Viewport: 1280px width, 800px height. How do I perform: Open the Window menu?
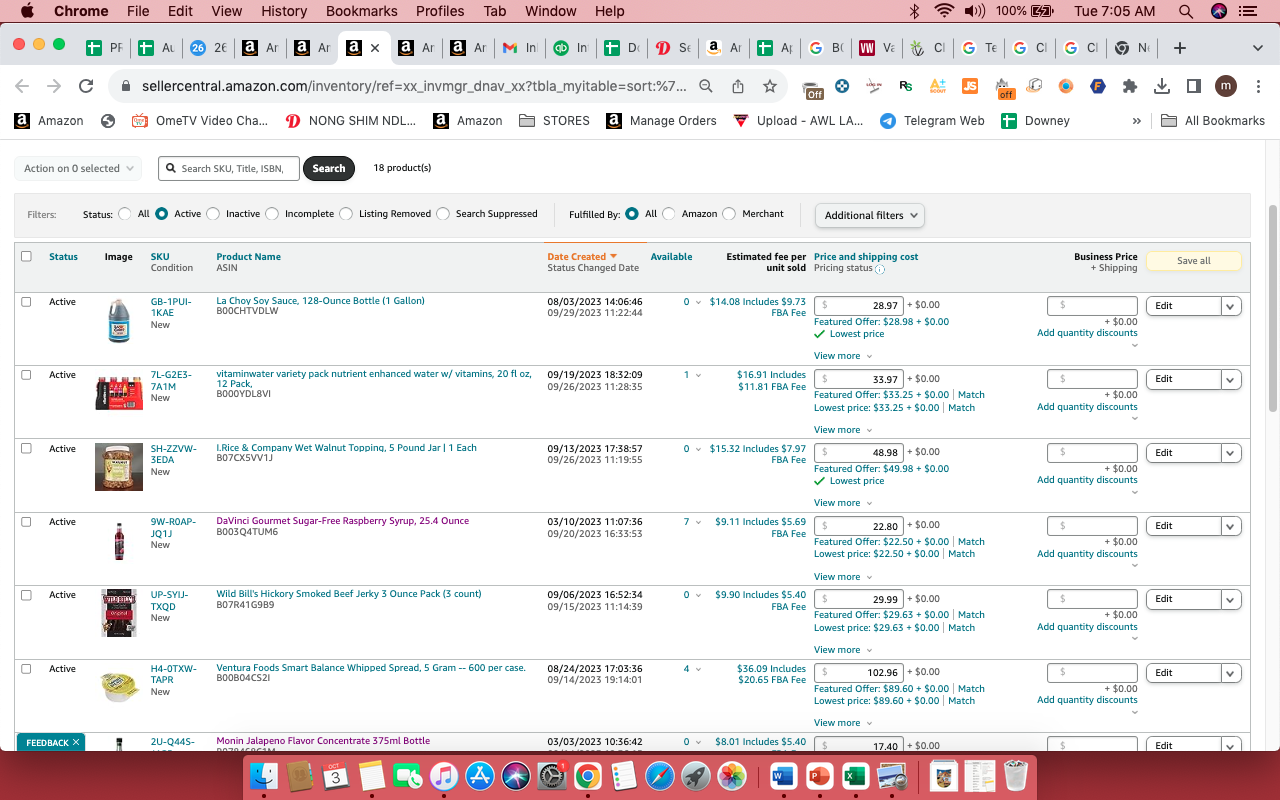[x=551, y=11]
